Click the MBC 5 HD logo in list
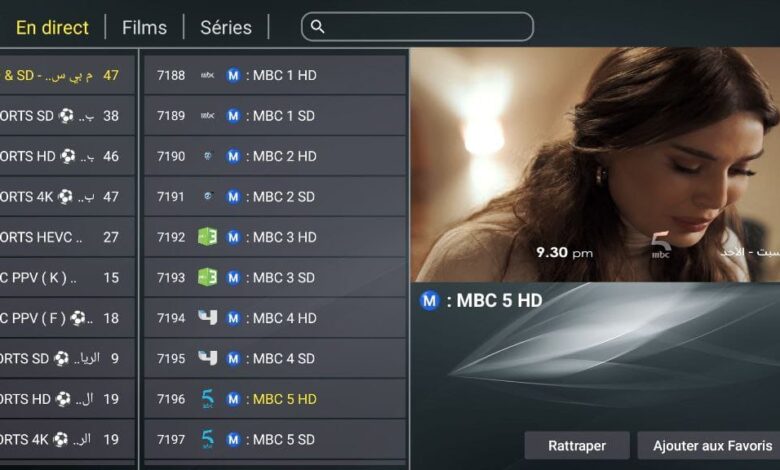Viewport: 780px width, 470px height. pyautogui.click(x=207, y=399)
